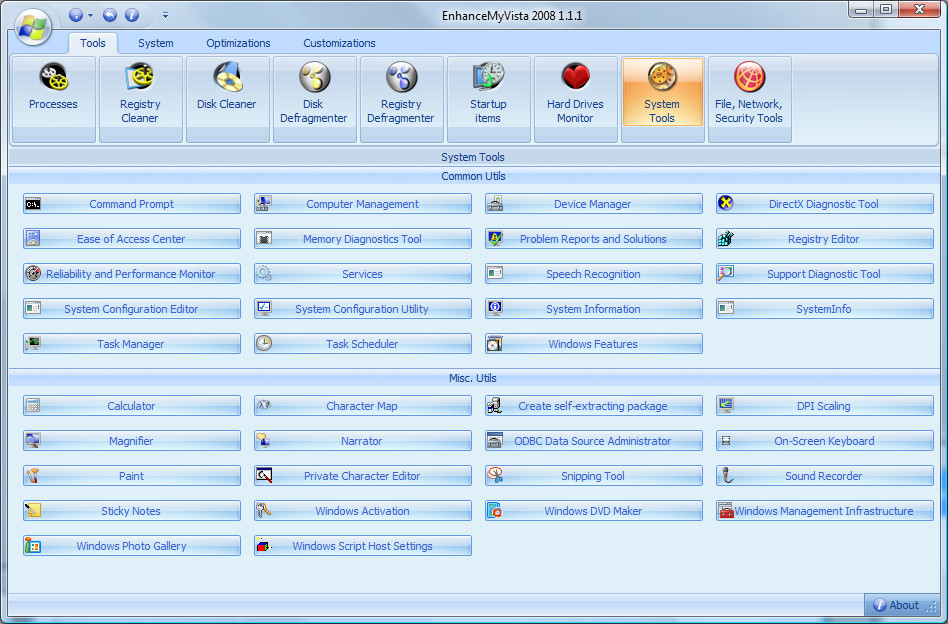
Task: Open the Optimizations tab
Action: click(x=238, y=43)
